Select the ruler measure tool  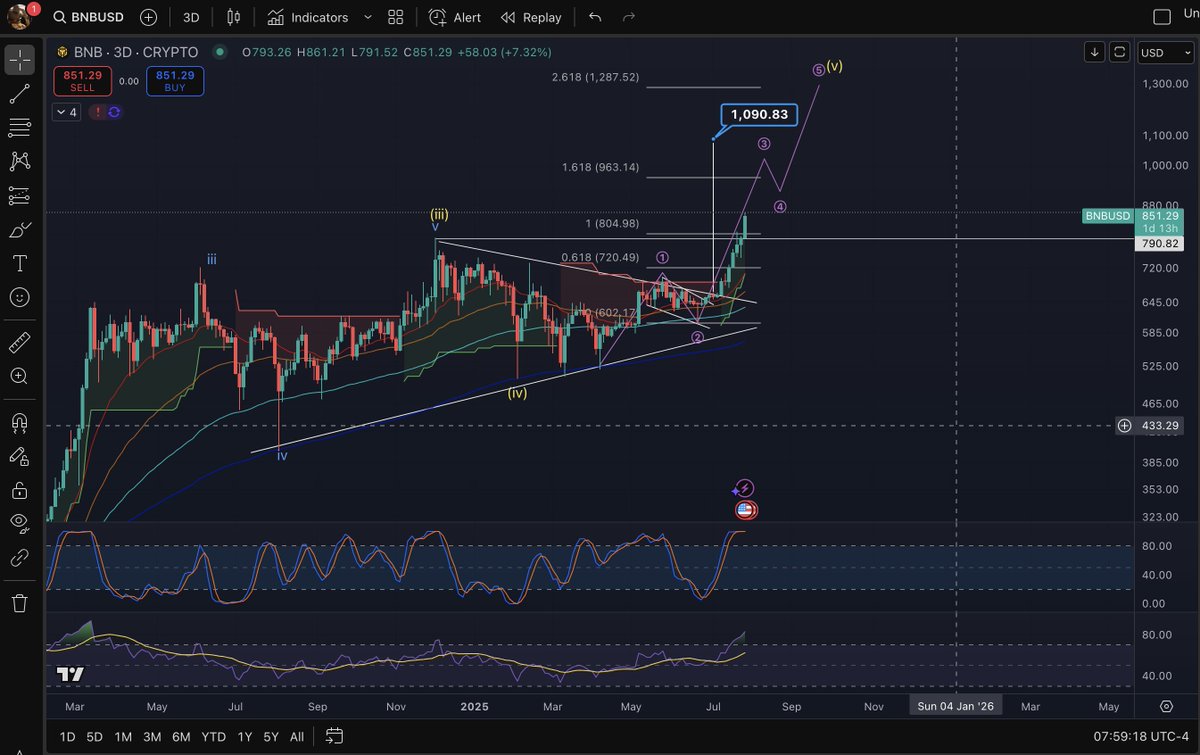[x=19, y=343]
